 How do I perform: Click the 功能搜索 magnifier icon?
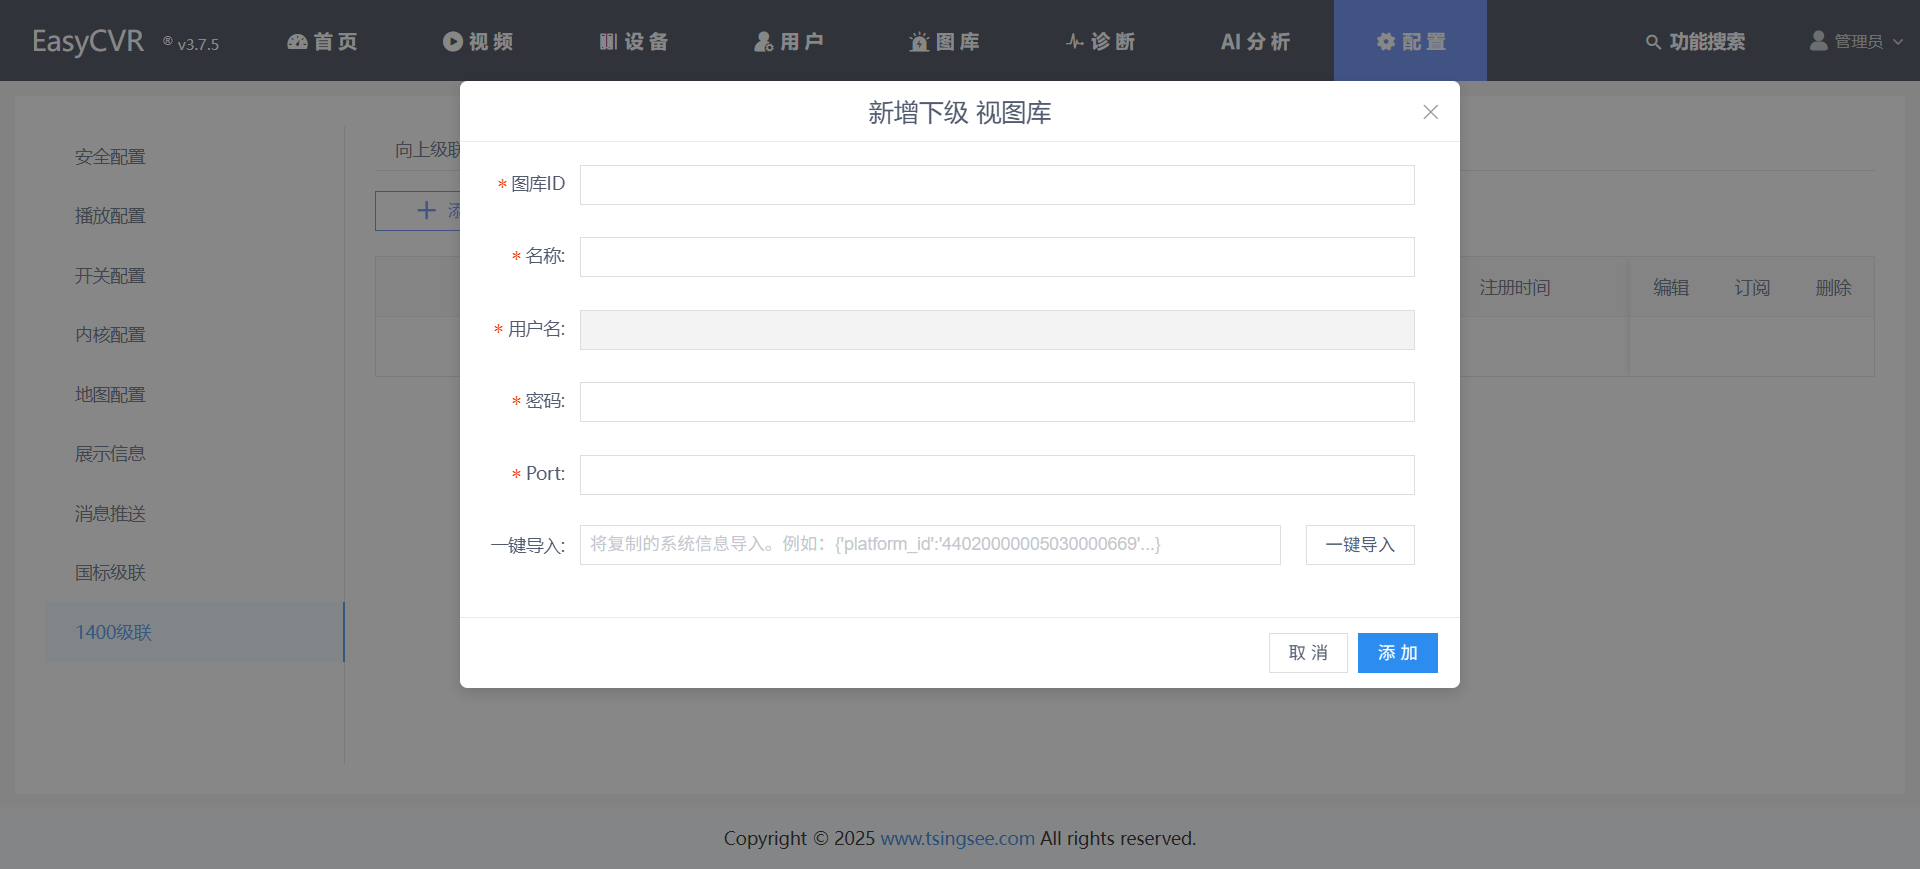(1653, 42)
